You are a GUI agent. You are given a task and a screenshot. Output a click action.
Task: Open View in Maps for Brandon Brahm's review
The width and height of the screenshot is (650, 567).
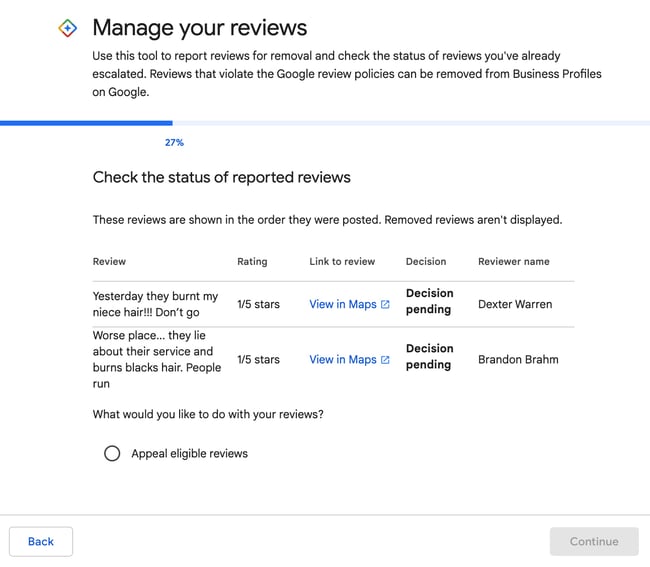tap(343, 360)
